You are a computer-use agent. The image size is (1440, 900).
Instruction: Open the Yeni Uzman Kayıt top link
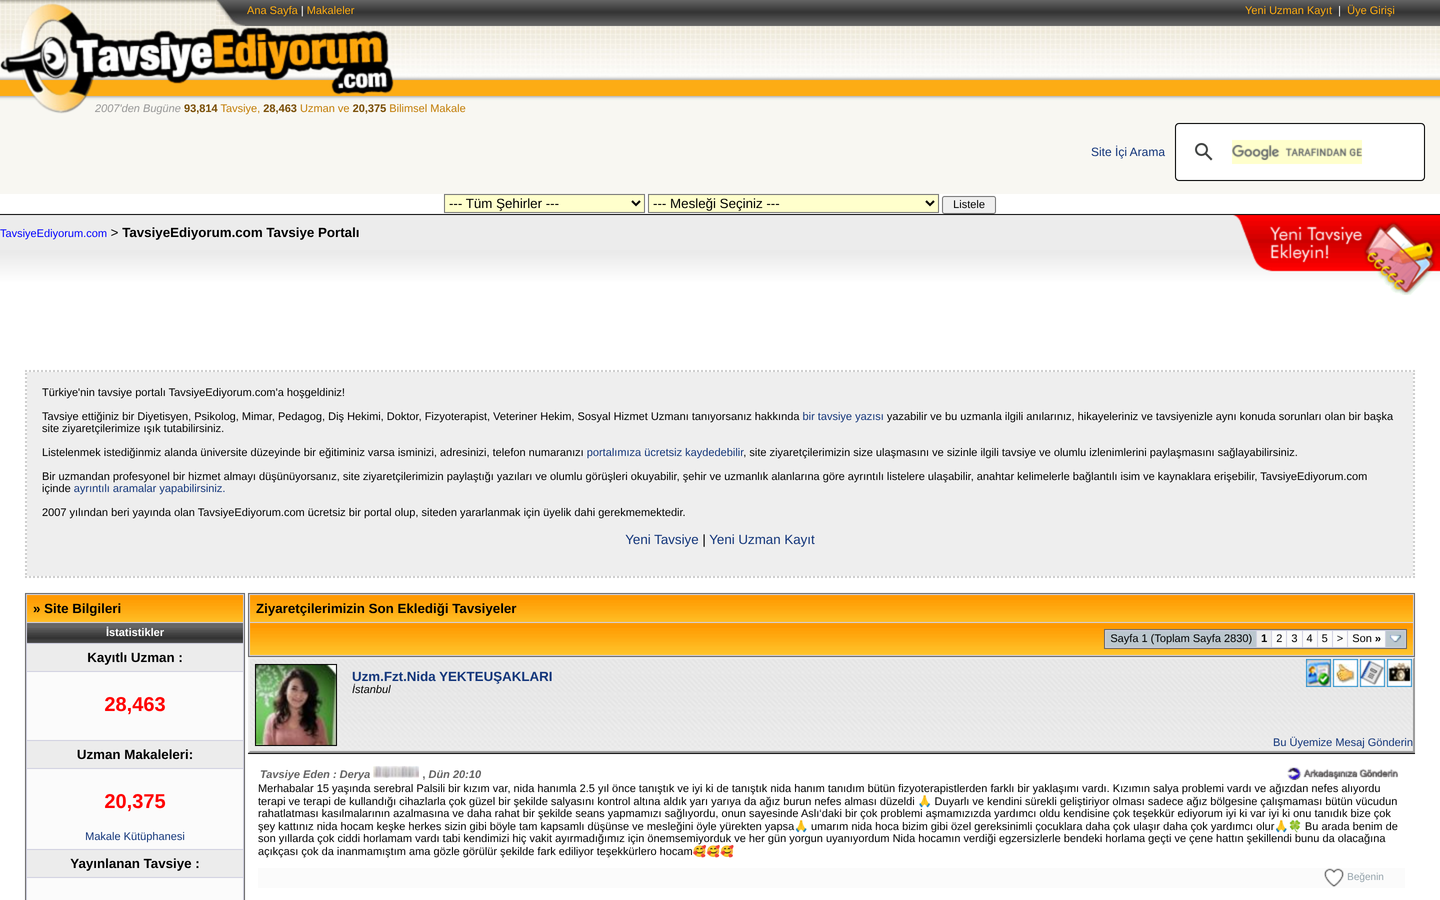1288,10
